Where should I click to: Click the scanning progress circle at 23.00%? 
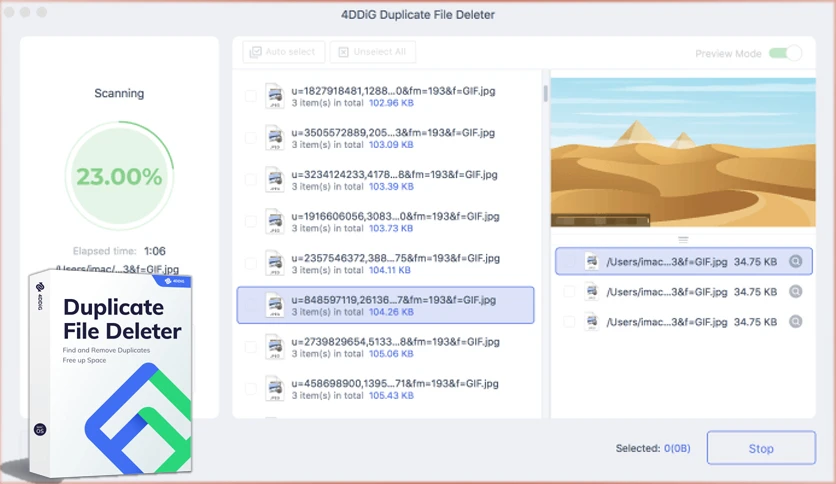click(119, 176)
